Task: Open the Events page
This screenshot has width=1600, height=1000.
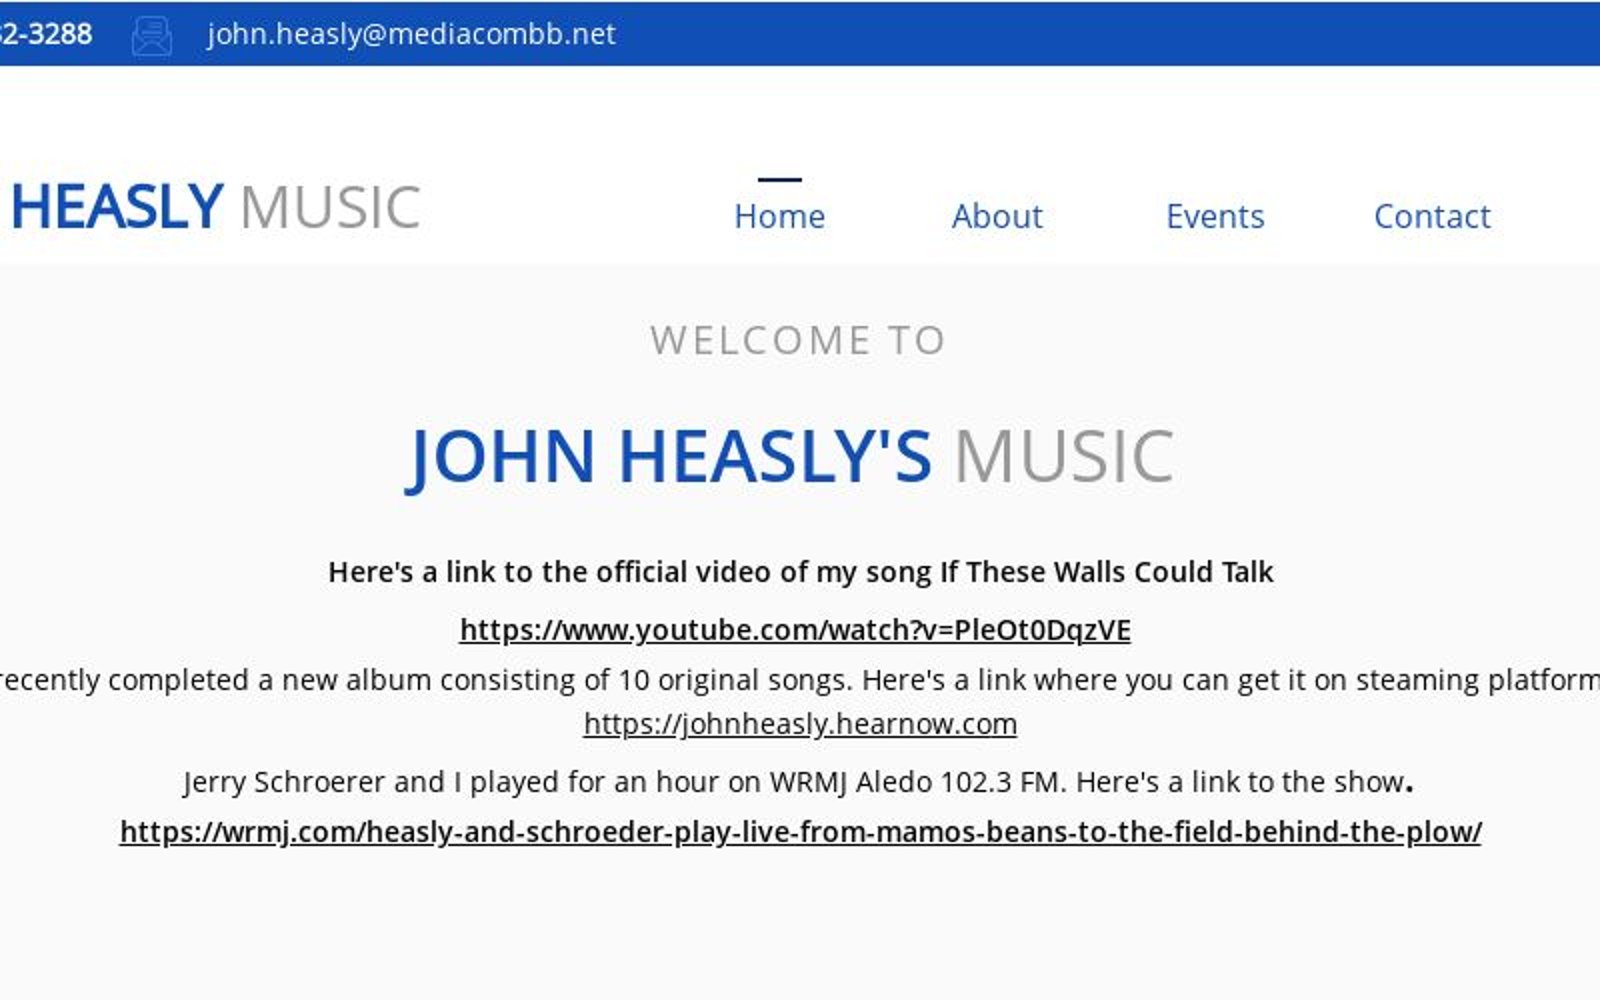Action: 1215,216
